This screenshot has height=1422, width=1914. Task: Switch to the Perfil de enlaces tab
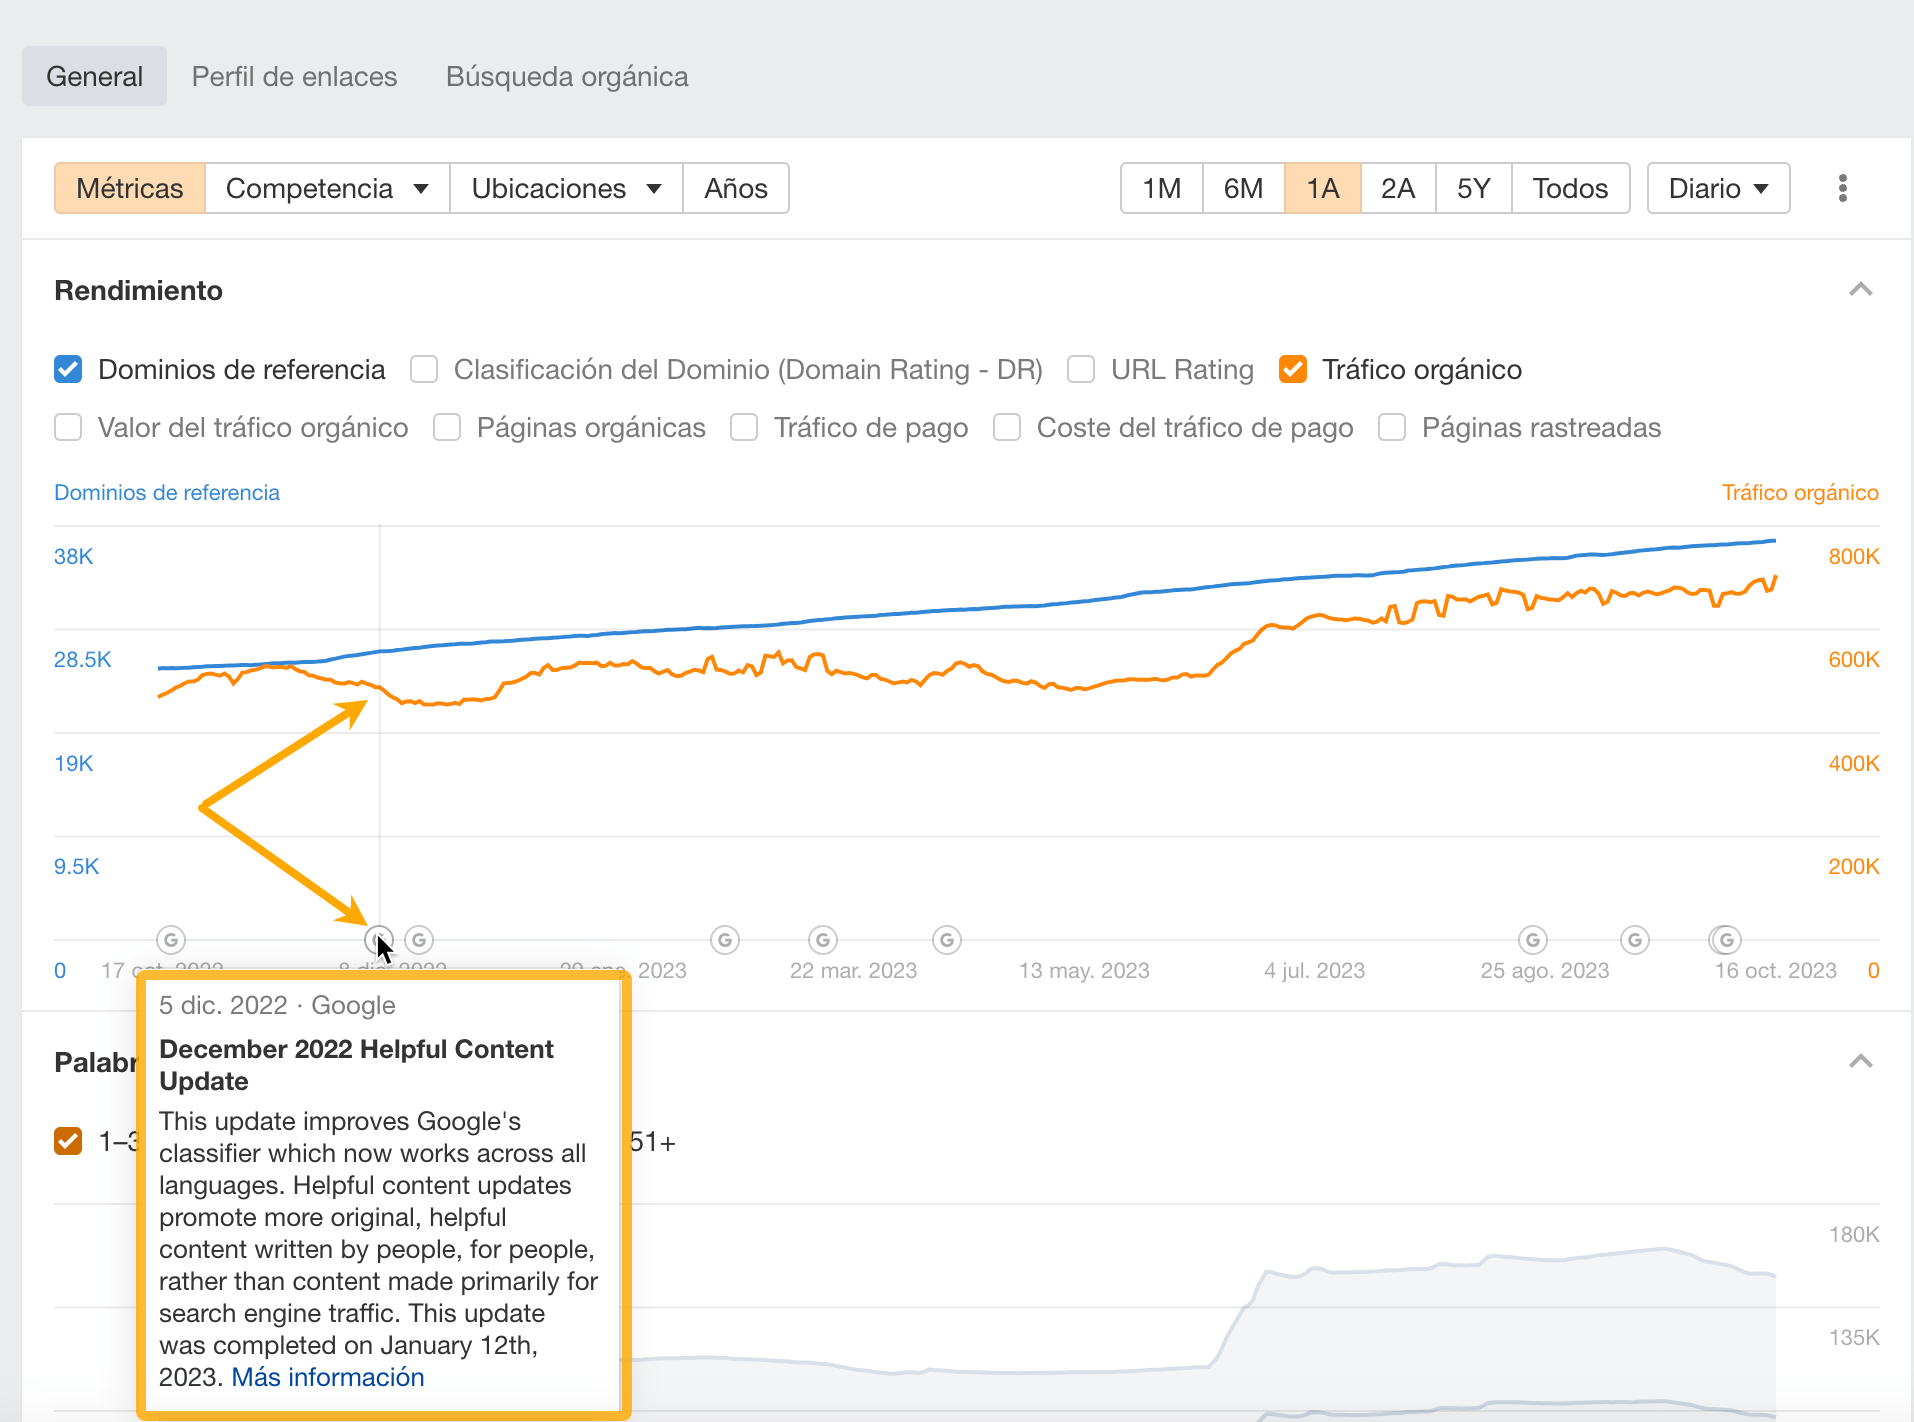point(294,76)
